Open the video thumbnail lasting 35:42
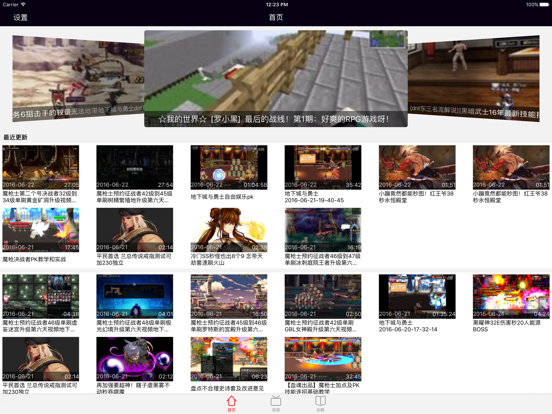Image resolution: width=552 pixels, height=414 pixels. (x=323, y=167)
